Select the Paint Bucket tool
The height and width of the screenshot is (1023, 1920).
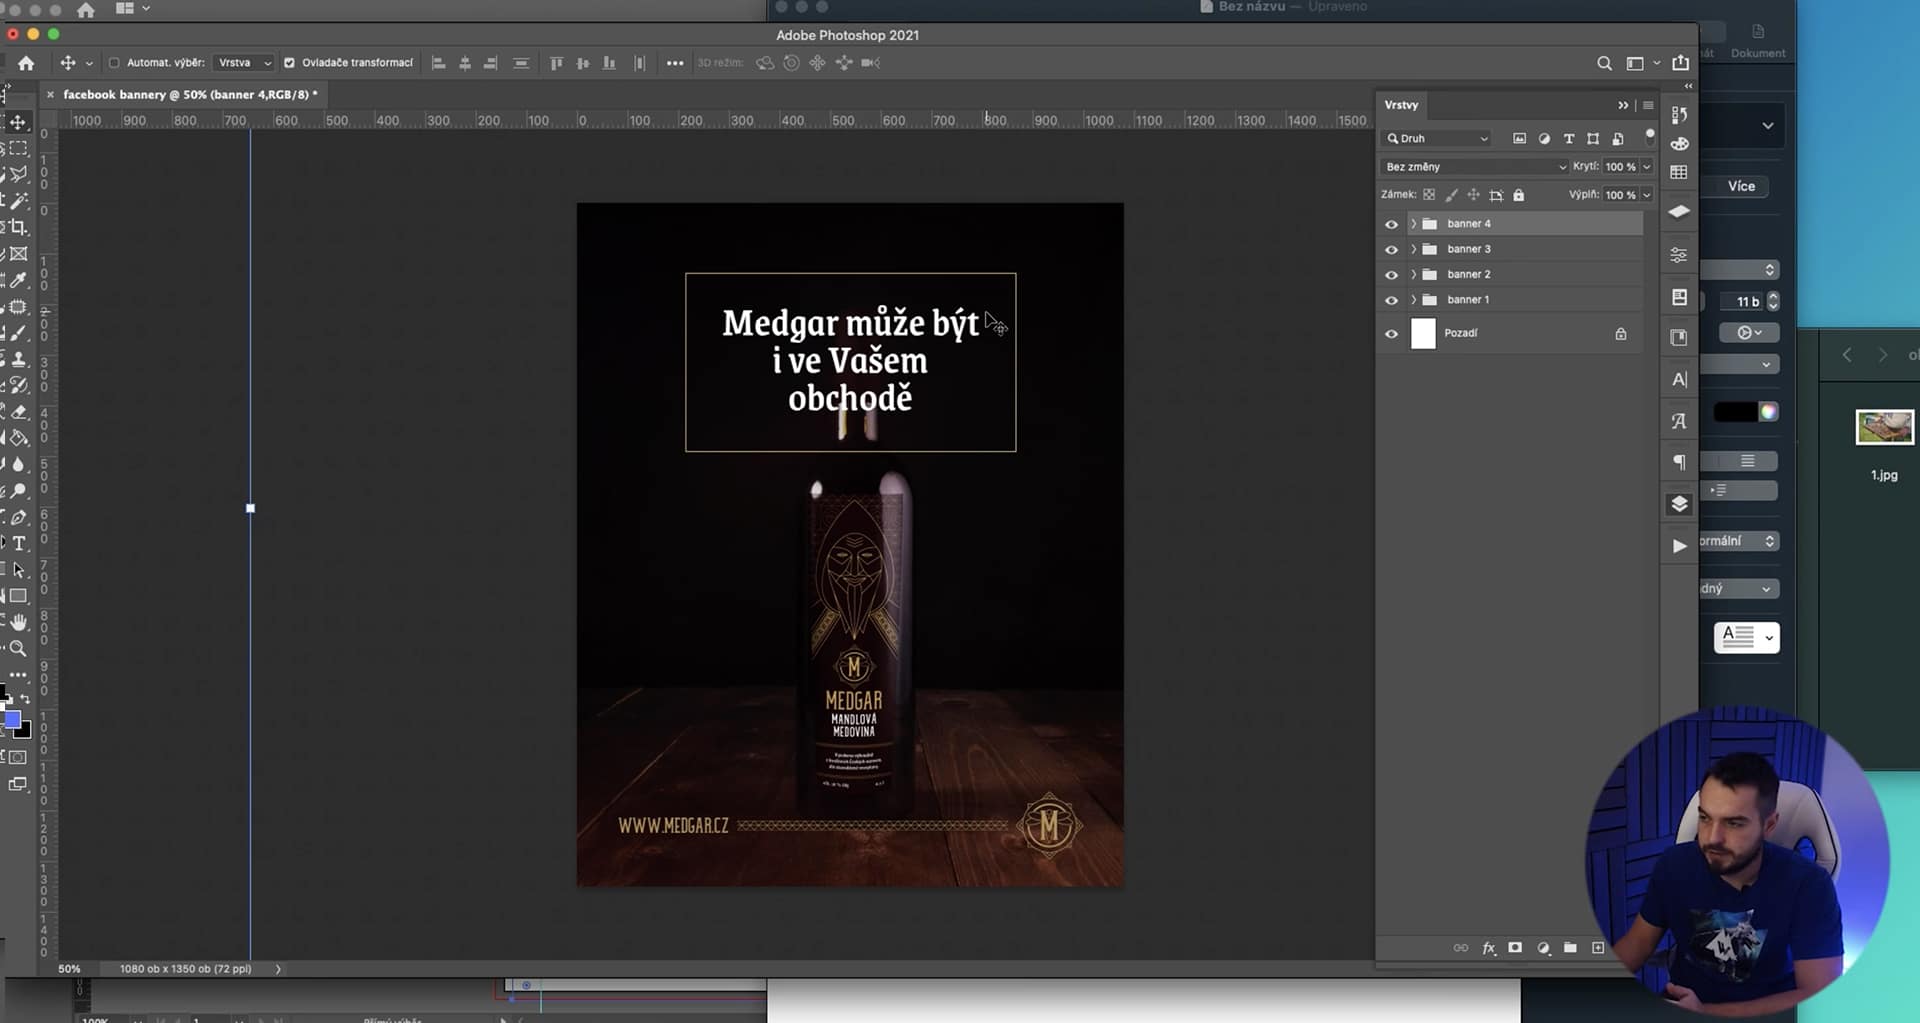(18, 438)
